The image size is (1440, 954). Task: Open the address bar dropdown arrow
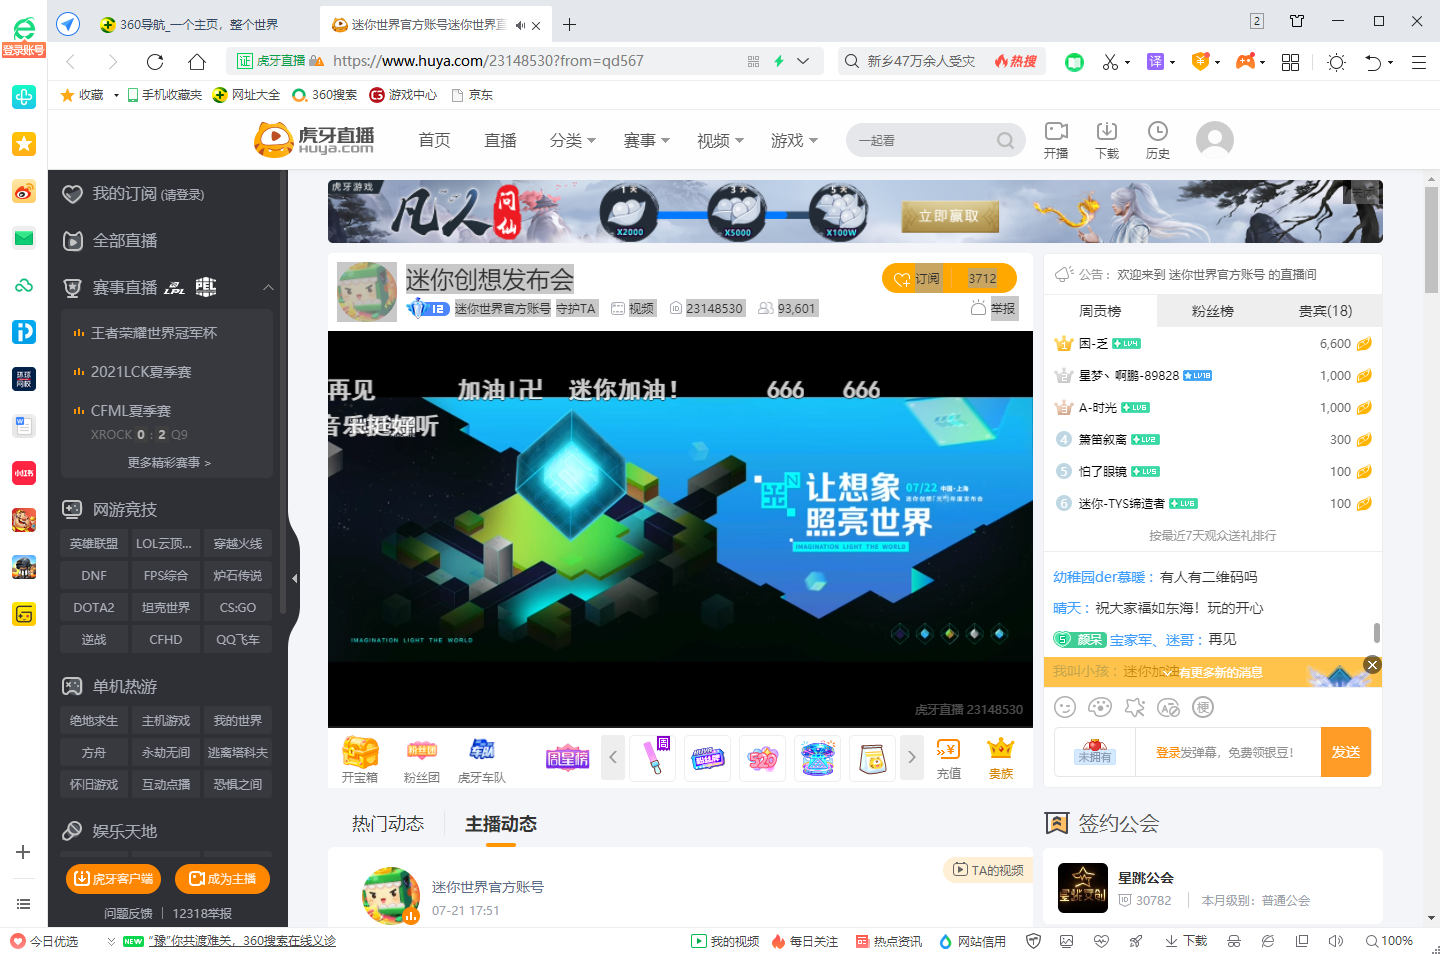pos(803,62)
